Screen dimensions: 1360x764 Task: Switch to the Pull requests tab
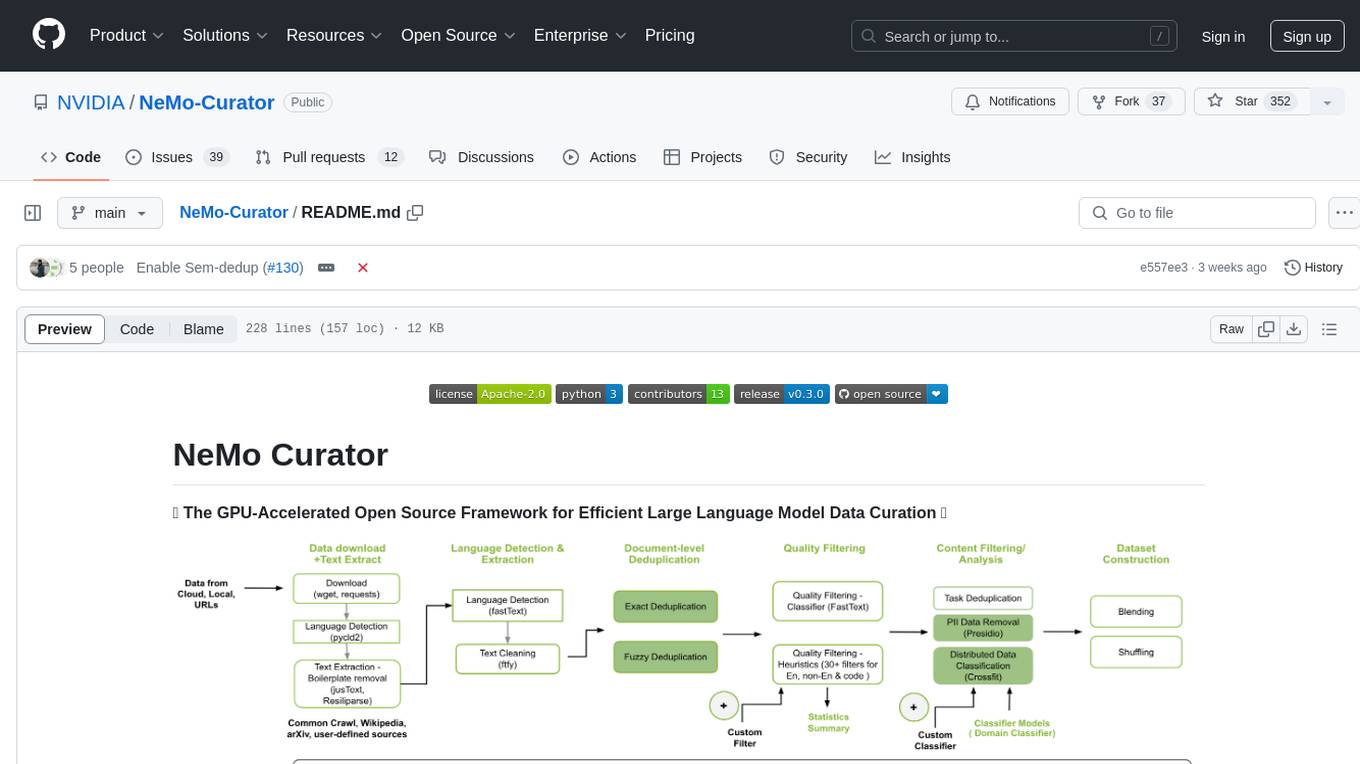click(x=328, y=157)
